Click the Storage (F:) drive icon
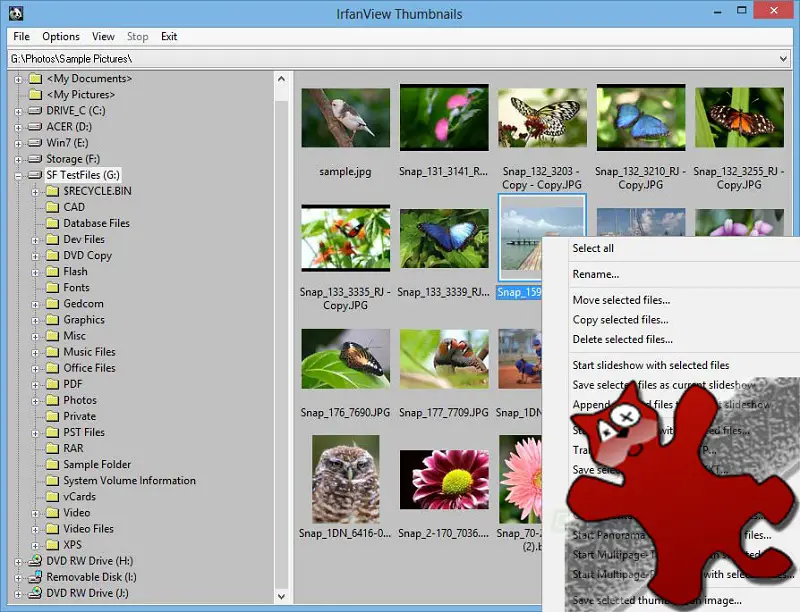This screenshot has width=800, height=612. click(35, 159)
